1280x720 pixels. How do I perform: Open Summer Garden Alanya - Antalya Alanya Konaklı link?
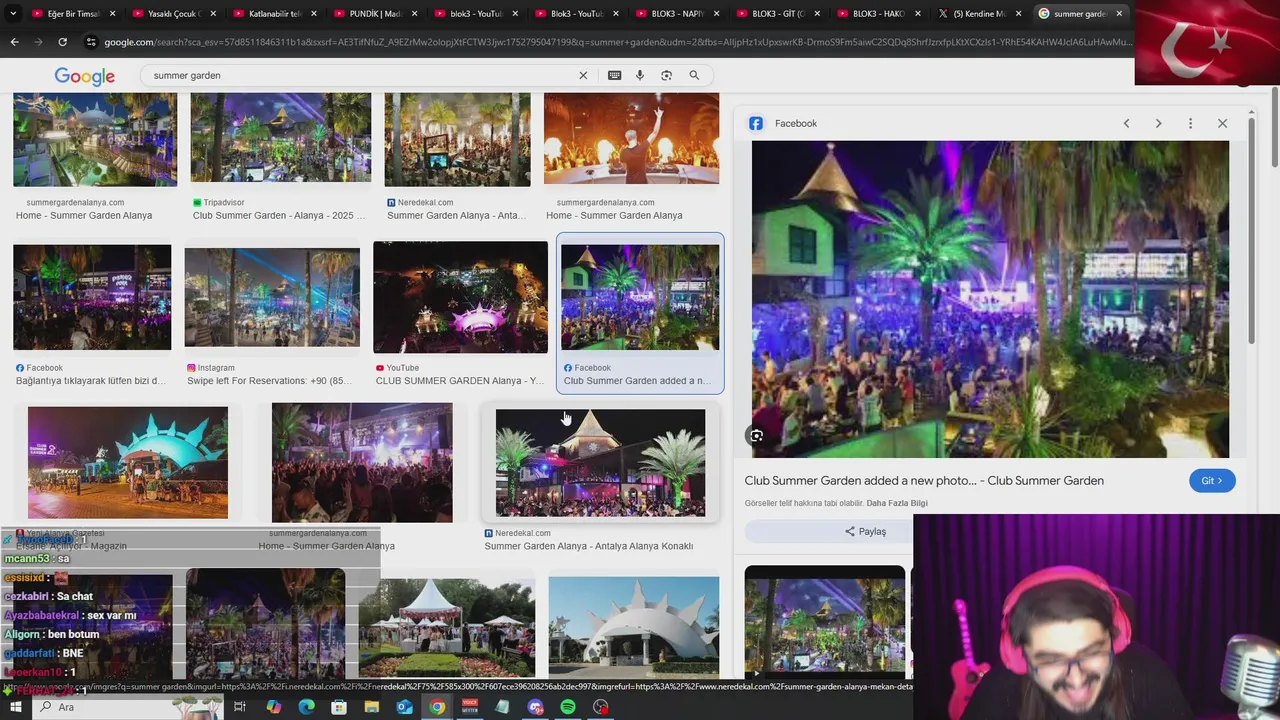click(x=588, y=546)
